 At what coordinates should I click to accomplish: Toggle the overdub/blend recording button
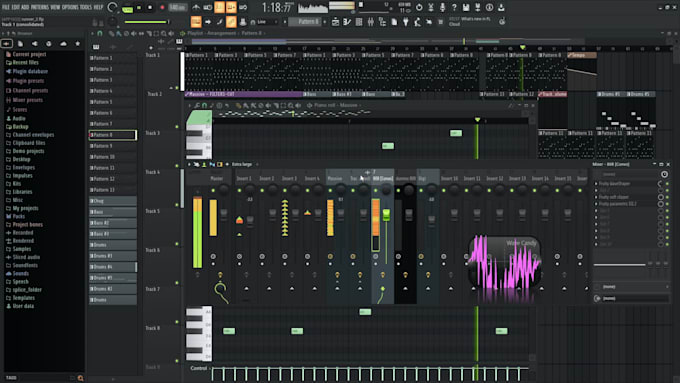click(231, 7)
